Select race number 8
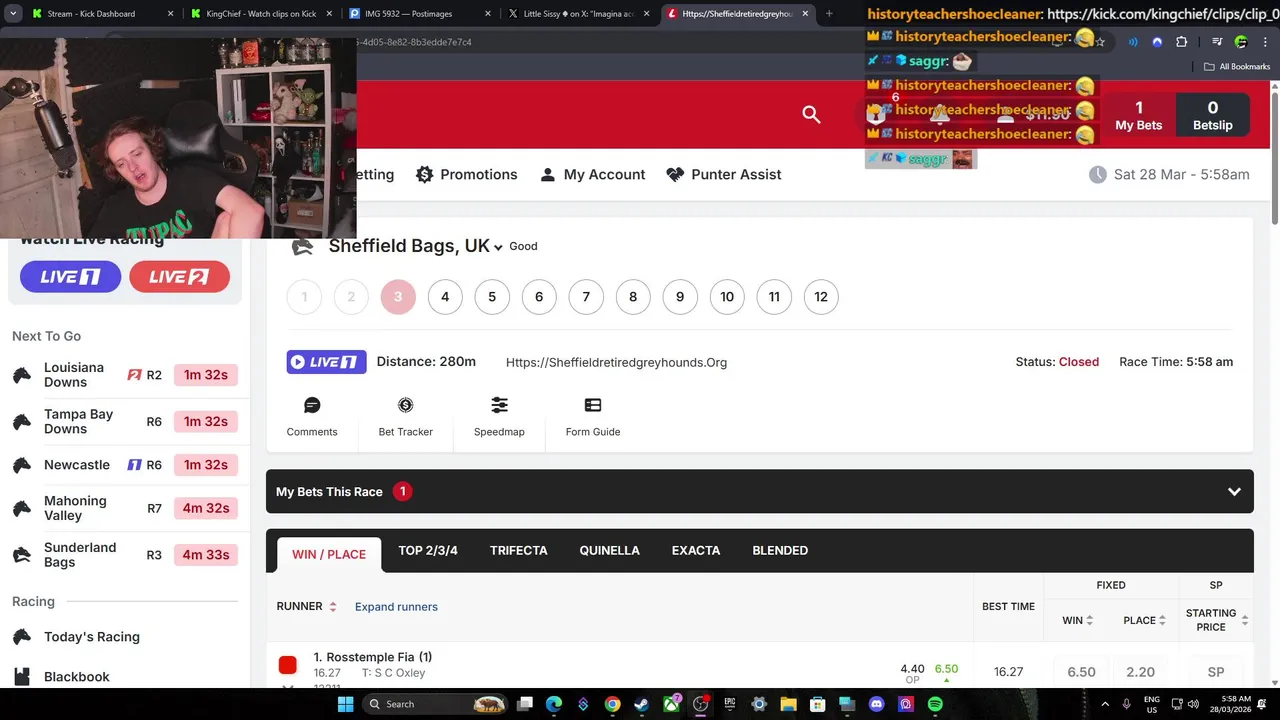Viewport: 1280px width, 720px height. pos(633,297)
